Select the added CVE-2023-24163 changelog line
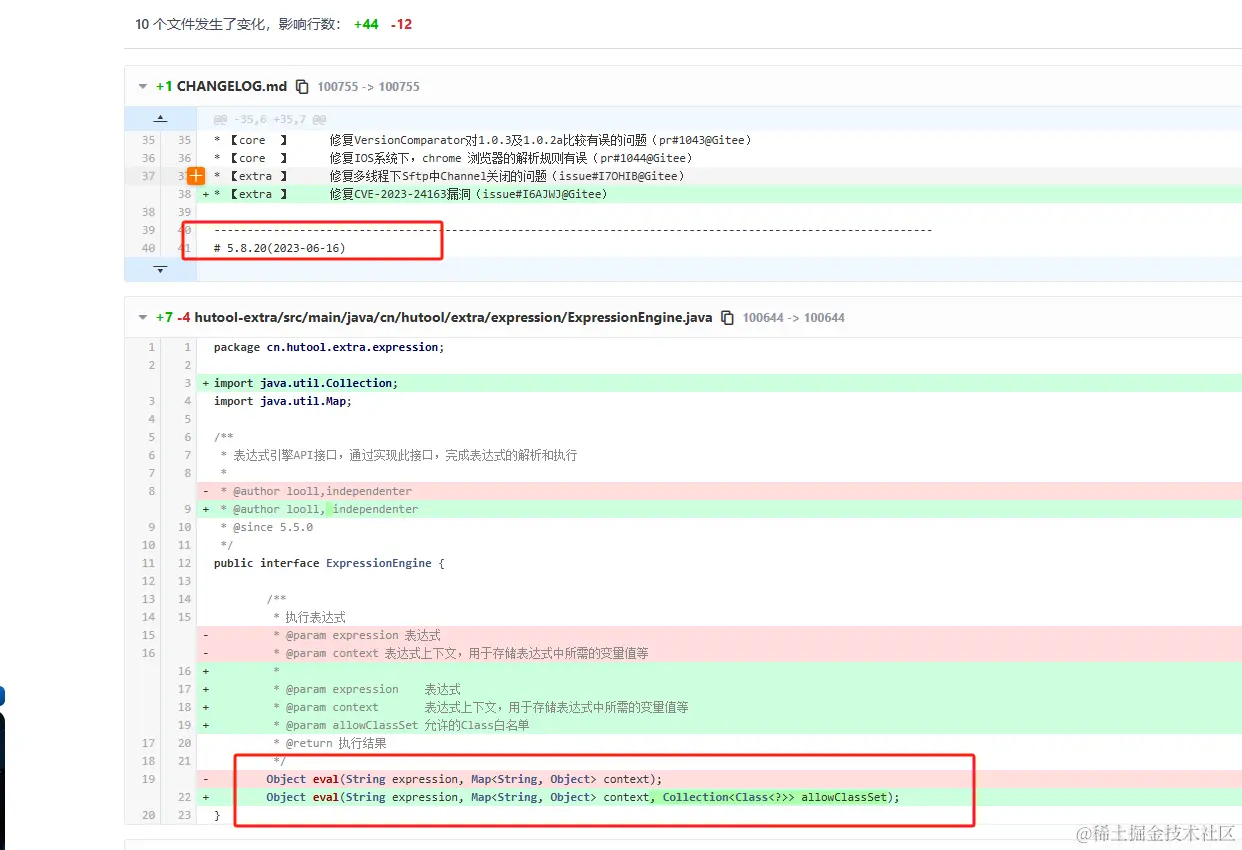This screenshot has height=850, width=1242. click(410, 194)
